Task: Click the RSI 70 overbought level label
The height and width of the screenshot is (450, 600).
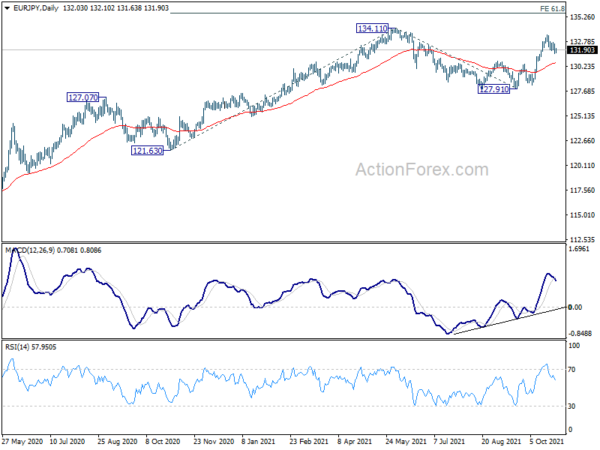Action: (571, 370)
